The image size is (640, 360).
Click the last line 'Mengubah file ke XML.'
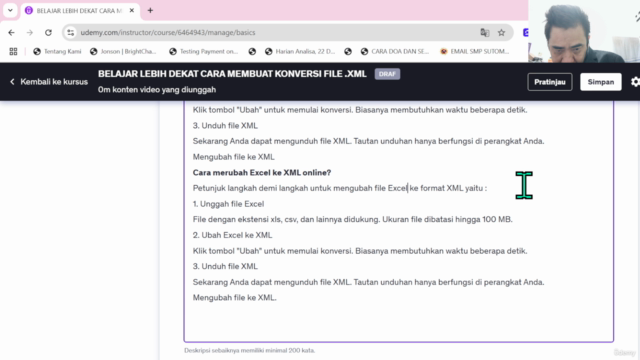coord(234,298)
